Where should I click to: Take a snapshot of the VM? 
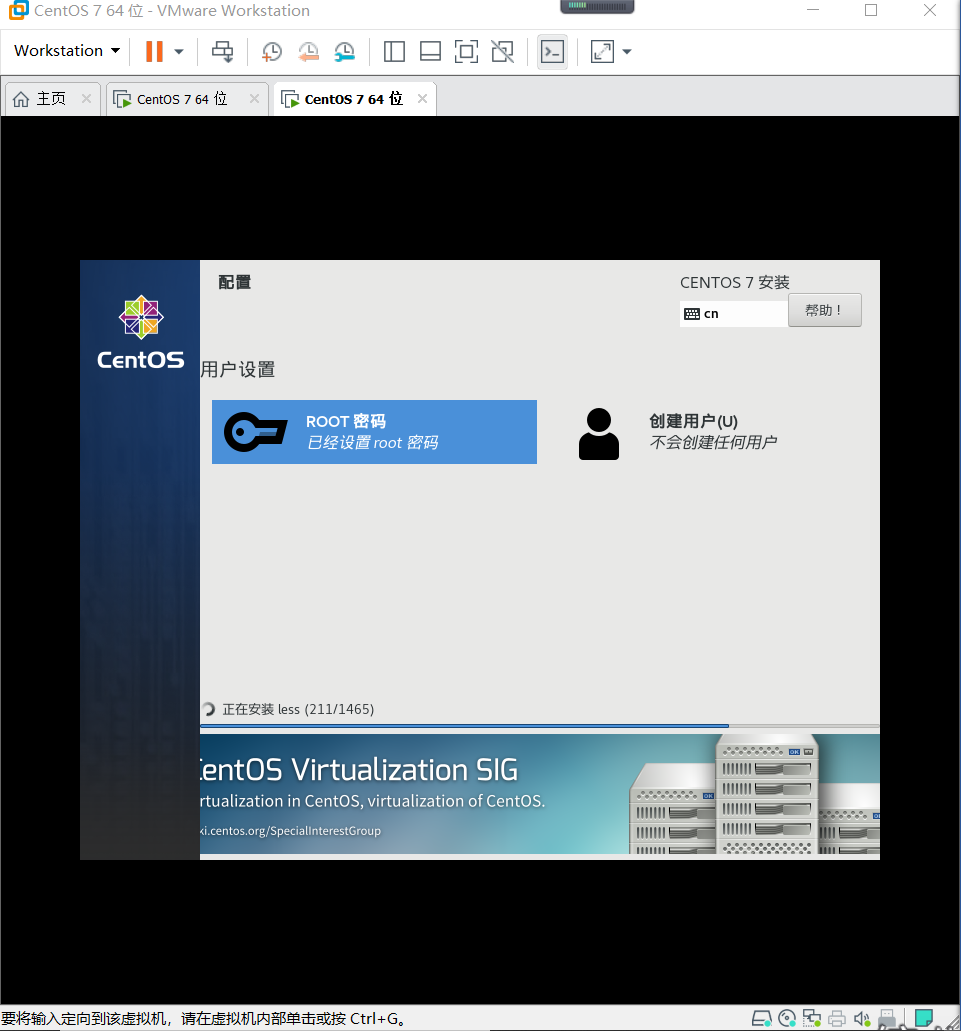[271, 51]
